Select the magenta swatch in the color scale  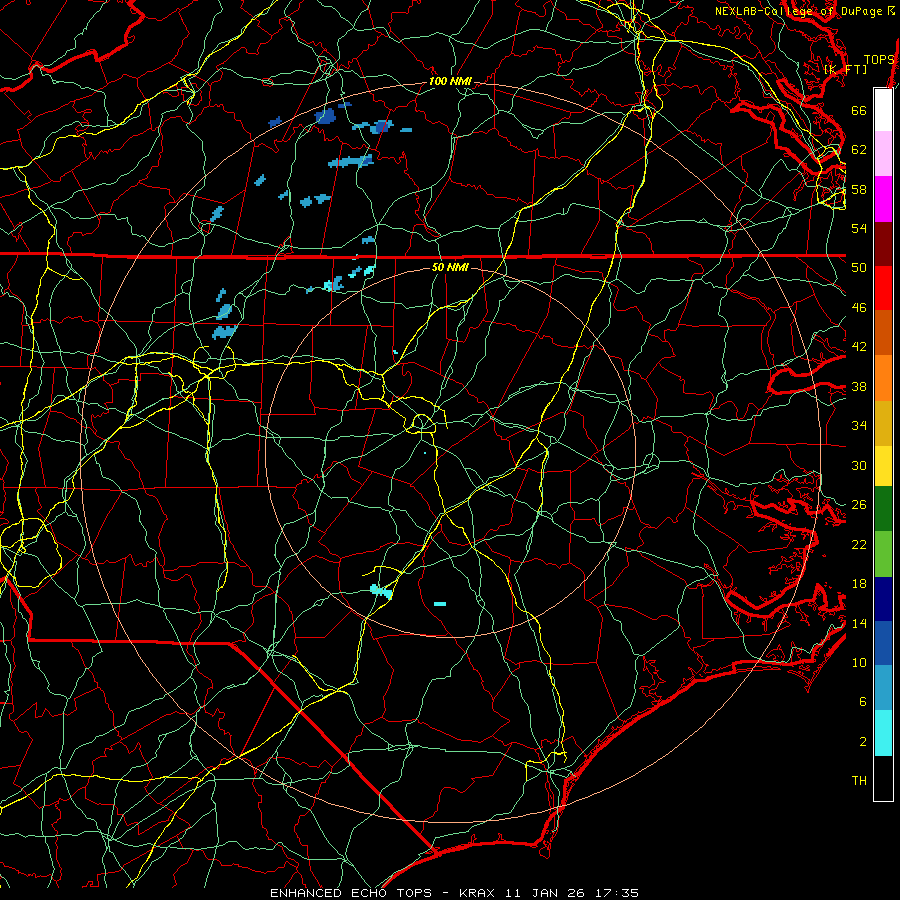click(x=883, y=199)
